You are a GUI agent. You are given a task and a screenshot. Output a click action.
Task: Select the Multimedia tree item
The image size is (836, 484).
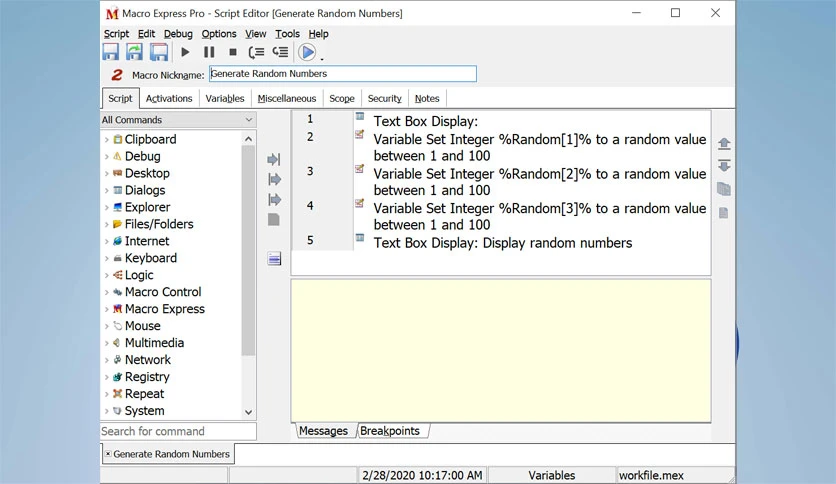pos(154,343)
